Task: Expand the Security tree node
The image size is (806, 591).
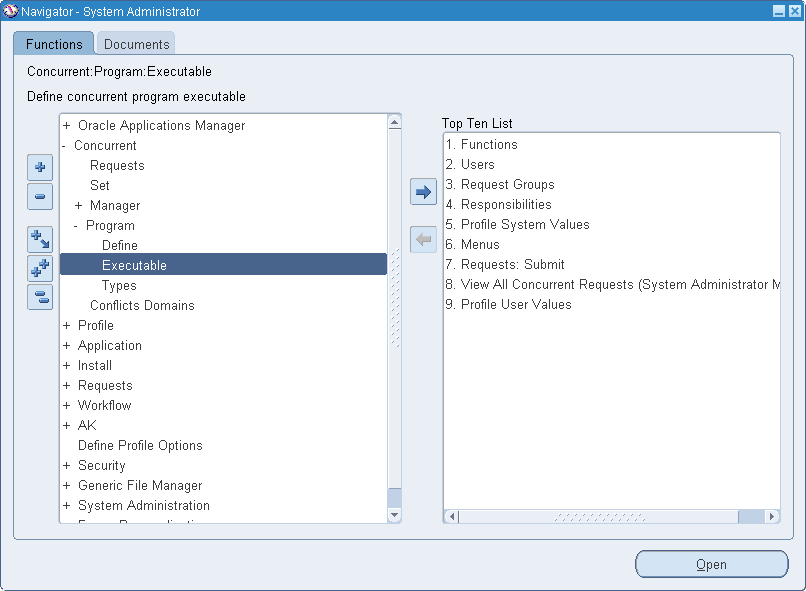Action: [66, 465]
